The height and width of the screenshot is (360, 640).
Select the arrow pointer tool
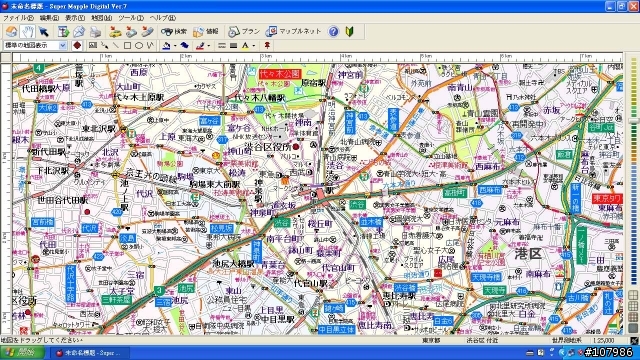[x=43, y=31]
